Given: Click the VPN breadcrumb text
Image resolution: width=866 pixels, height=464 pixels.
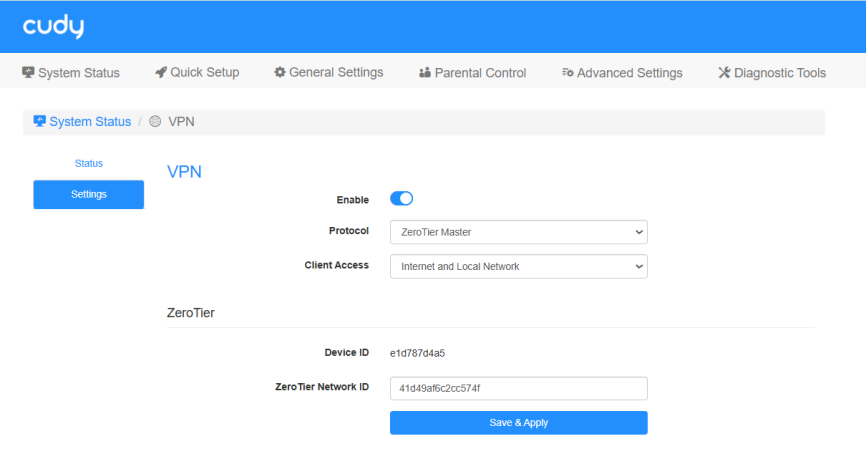Looking at the screenshot, I should tap(181, 121).
